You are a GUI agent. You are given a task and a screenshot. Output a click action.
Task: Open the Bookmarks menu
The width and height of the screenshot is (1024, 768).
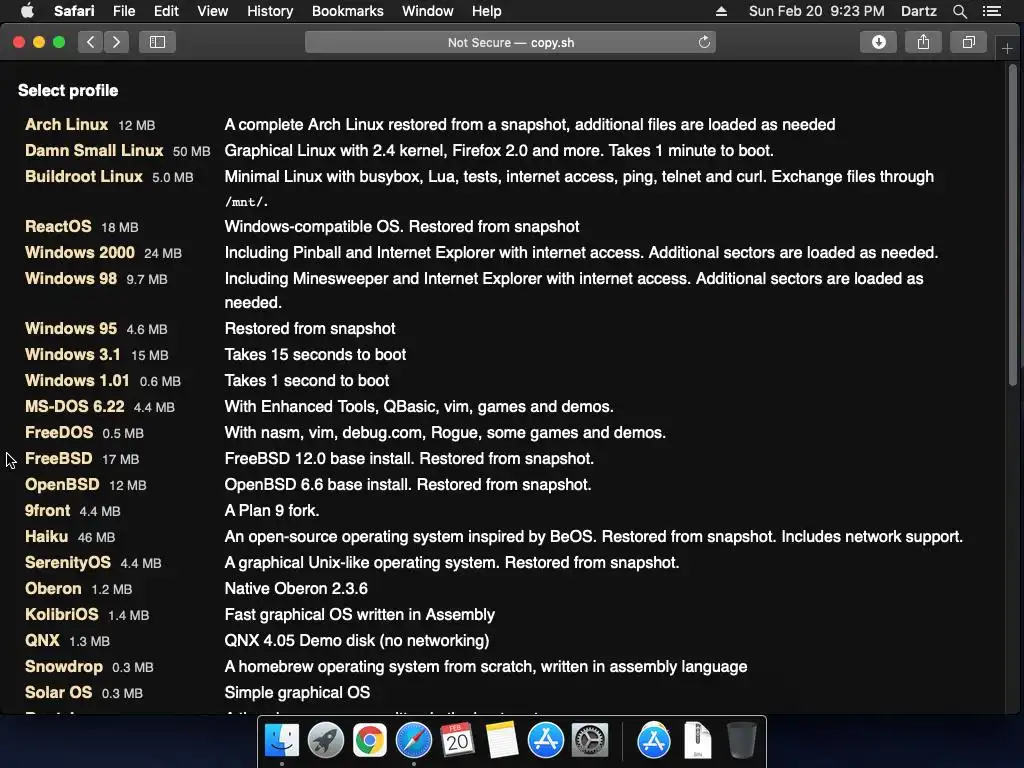pos(347,11)
